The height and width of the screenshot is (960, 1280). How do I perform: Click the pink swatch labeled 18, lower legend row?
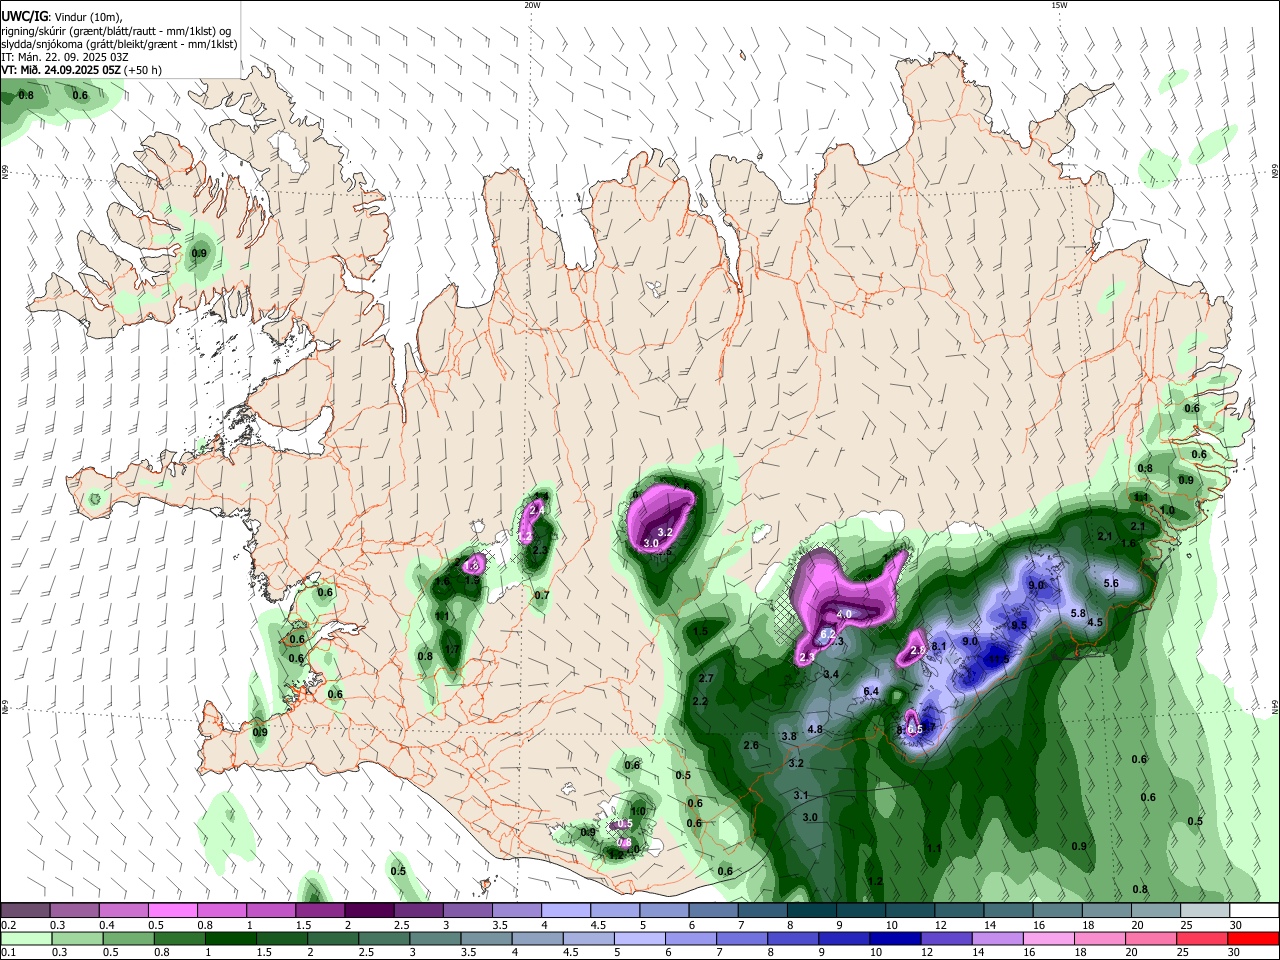(x=1101, y=939)
